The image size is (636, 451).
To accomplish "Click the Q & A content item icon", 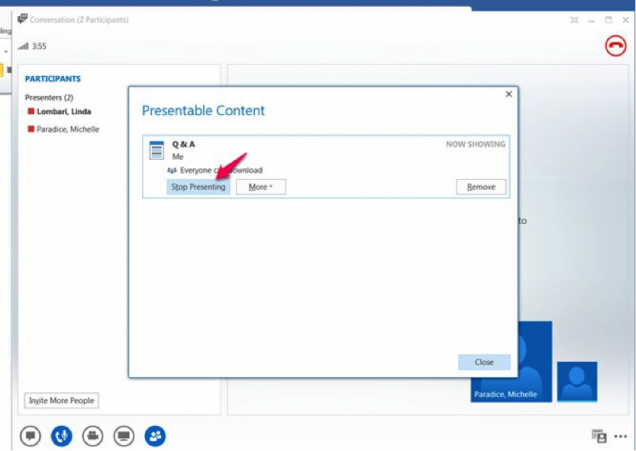I will point(157,150).
